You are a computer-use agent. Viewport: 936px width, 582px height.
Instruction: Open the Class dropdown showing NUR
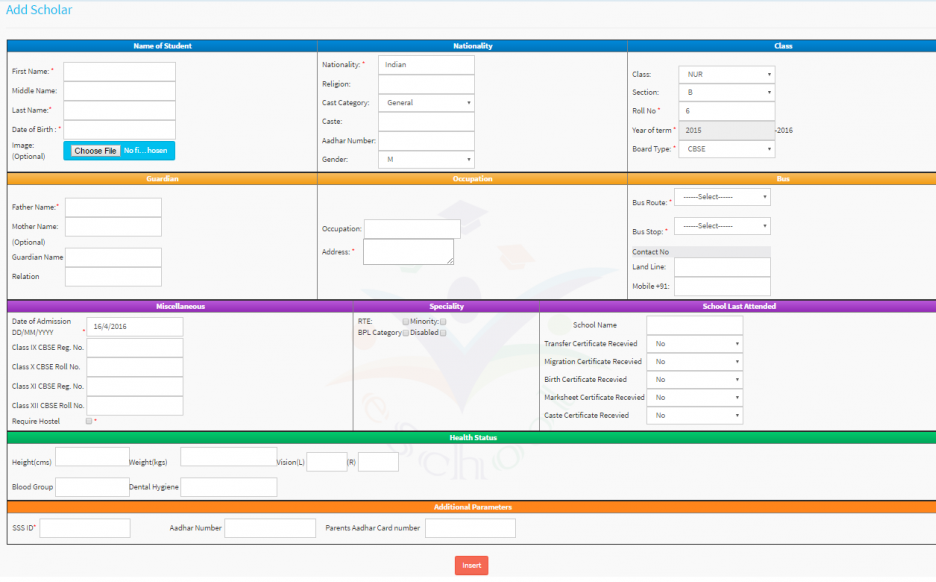click(x=727, y=73)
